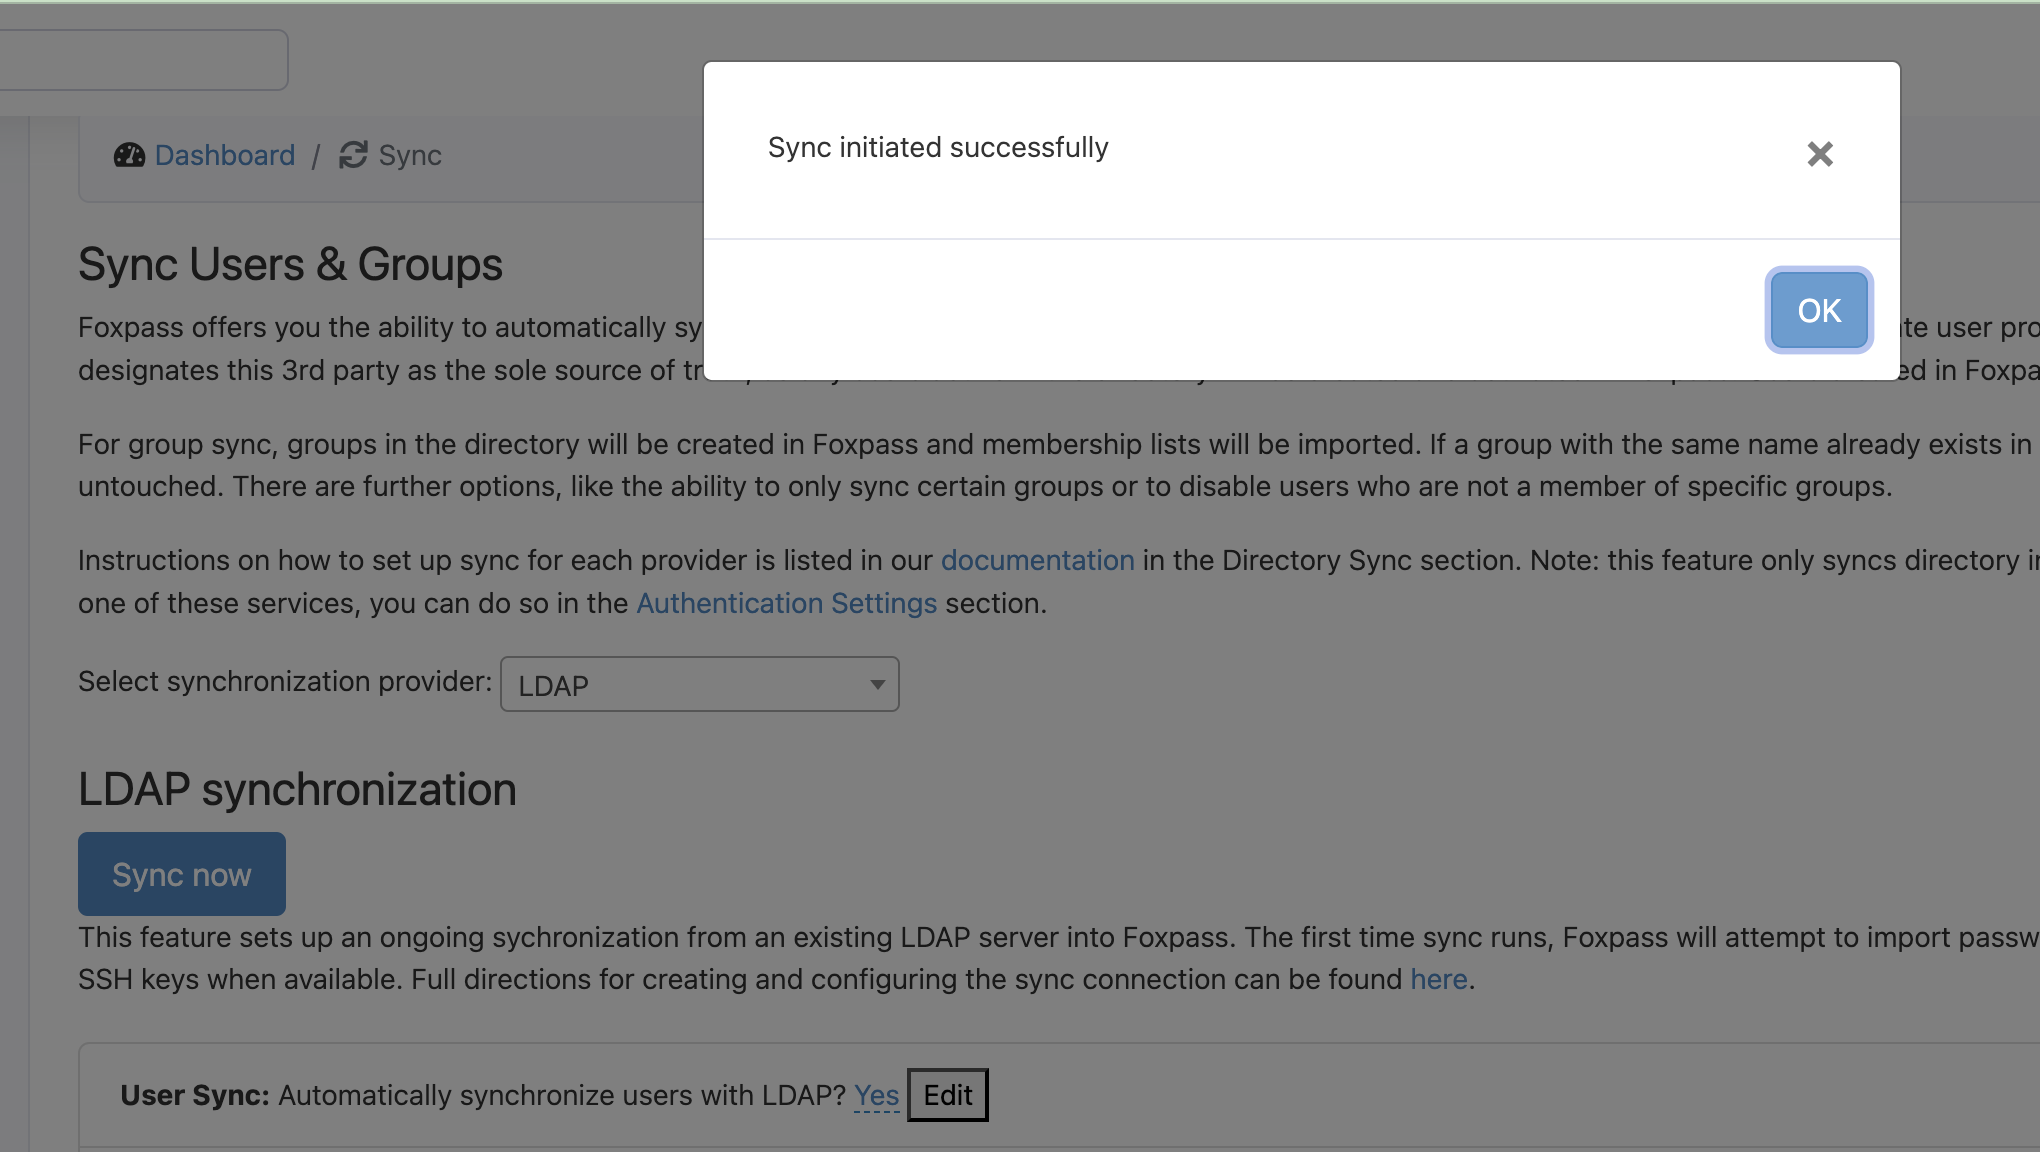Open the 'here' directions link
This screenshot has width=2040, height=1152.
coord(1438,979)
